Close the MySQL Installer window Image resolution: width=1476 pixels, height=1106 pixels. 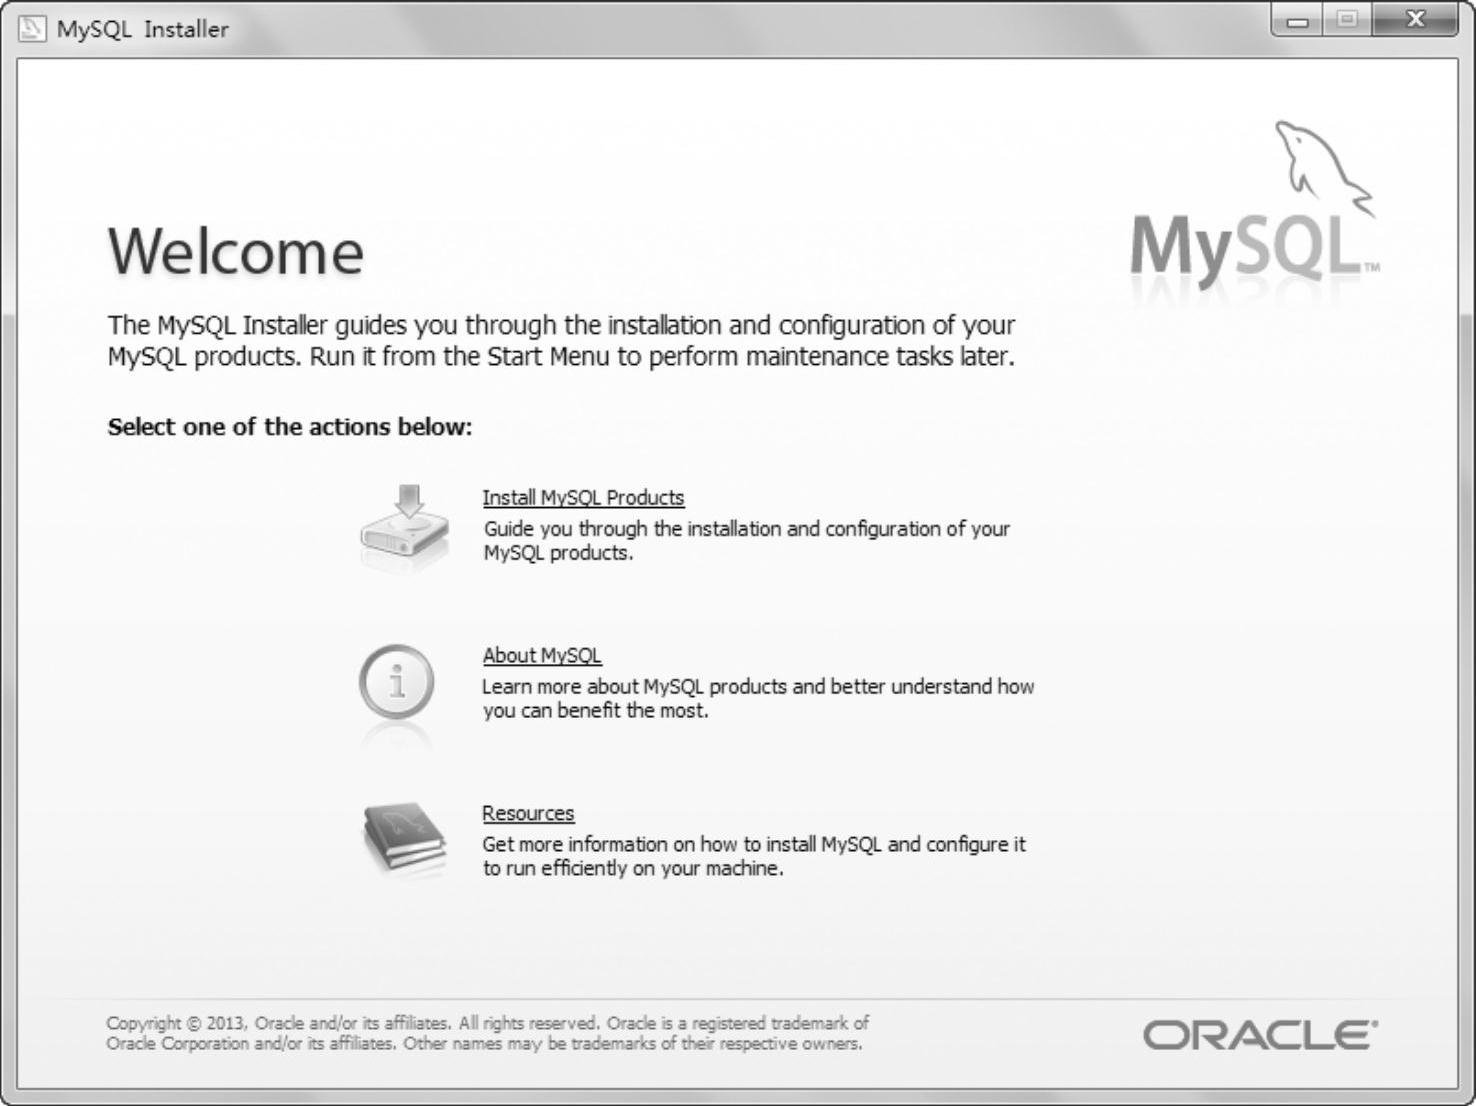(x=1415, y=21)
